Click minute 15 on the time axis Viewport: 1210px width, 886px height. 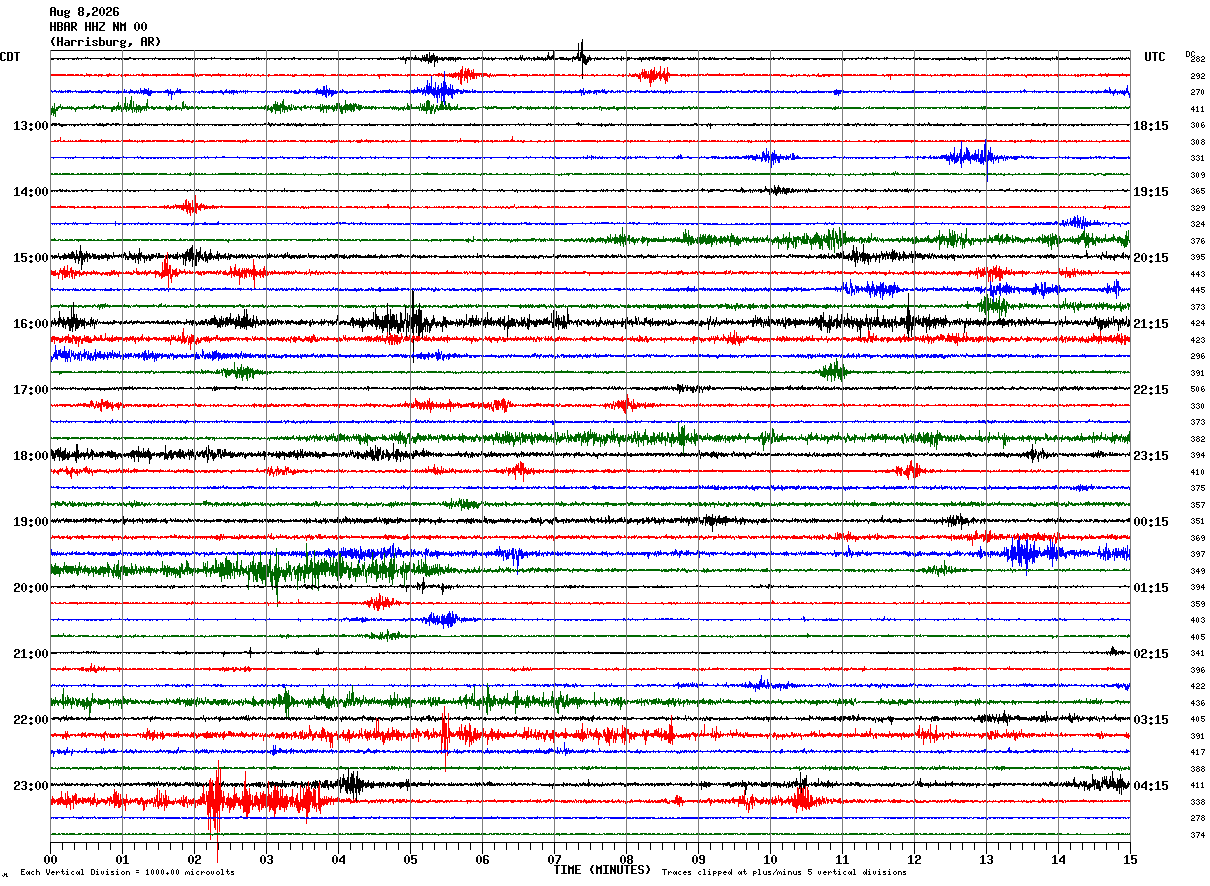coord(1130,859)
